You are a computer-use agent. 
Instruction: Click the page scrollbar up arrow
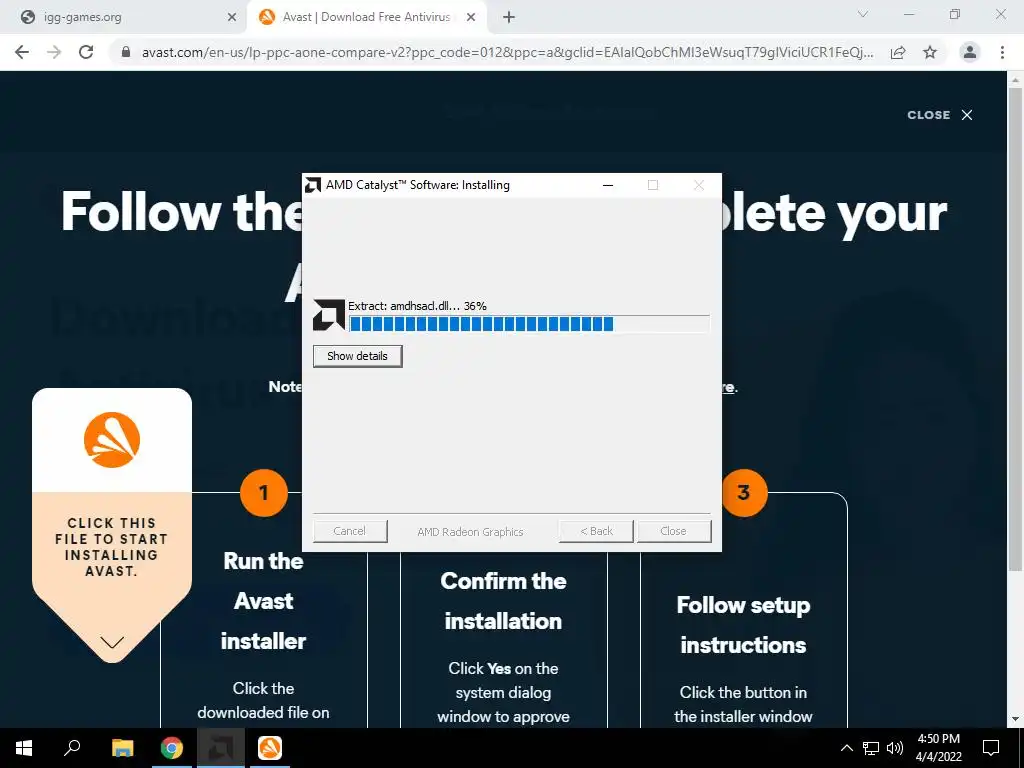(x=1015, y=80)
